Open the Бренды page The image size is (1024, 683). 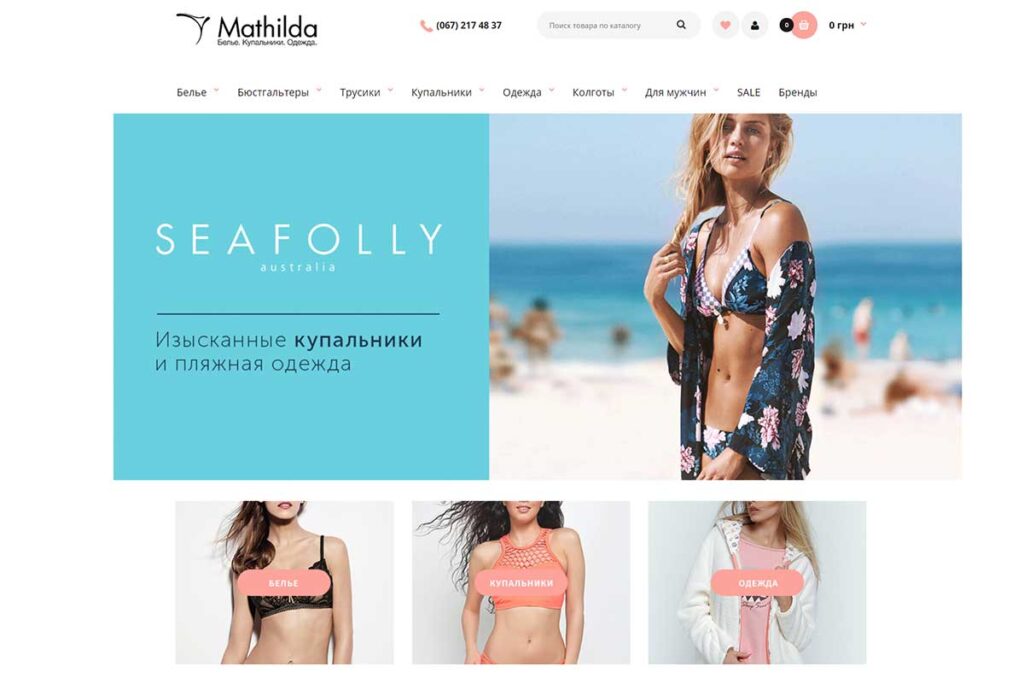(797, 93)
